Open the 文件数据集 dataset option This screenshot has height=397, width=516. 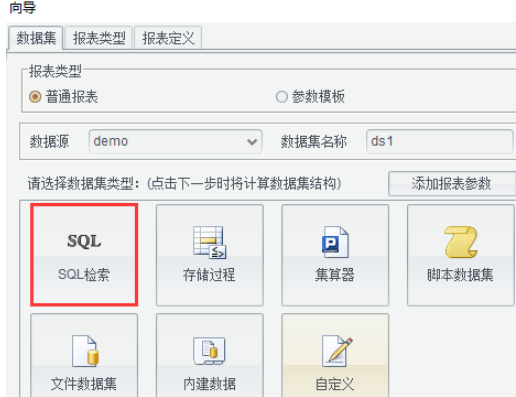pyautogui.click(x=84, y=355)
